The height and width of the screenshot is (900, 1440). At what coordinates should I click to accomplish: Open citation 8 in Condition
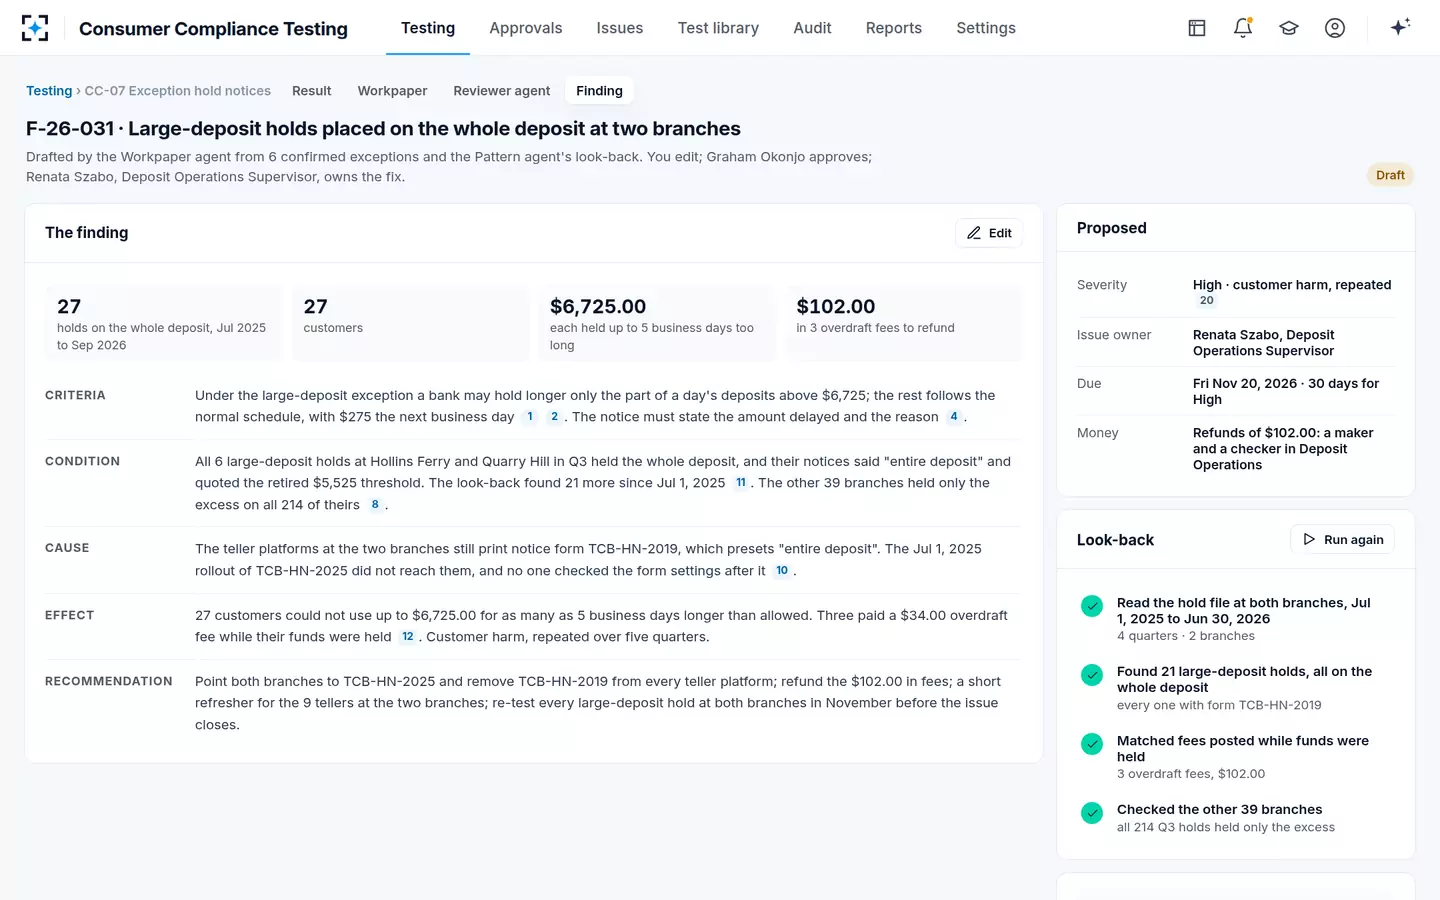coord(375,505)
